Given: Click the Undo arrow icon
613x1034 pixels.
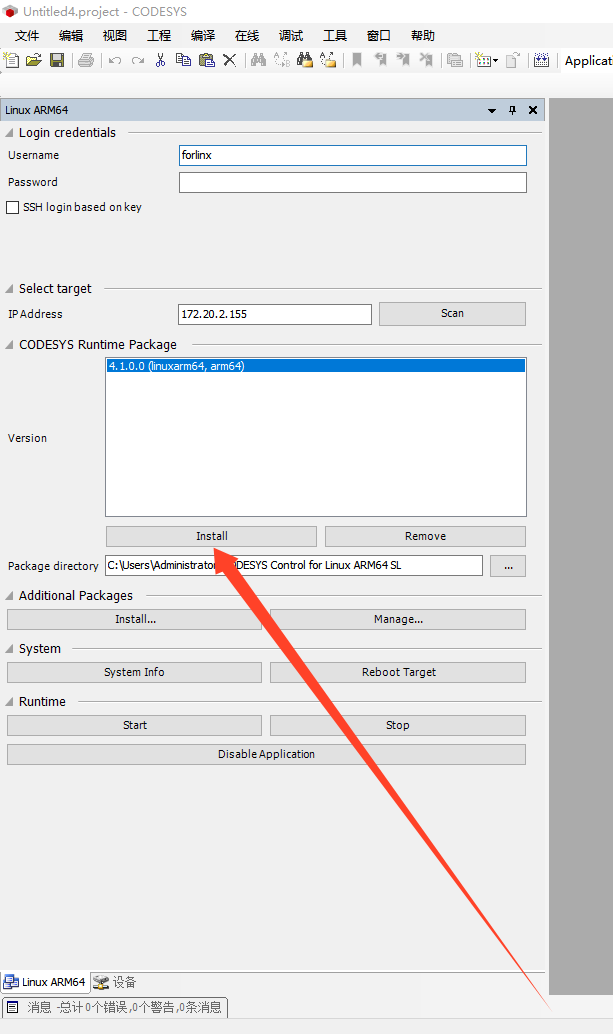Looking at the screenshot, I should click(115, 61).
